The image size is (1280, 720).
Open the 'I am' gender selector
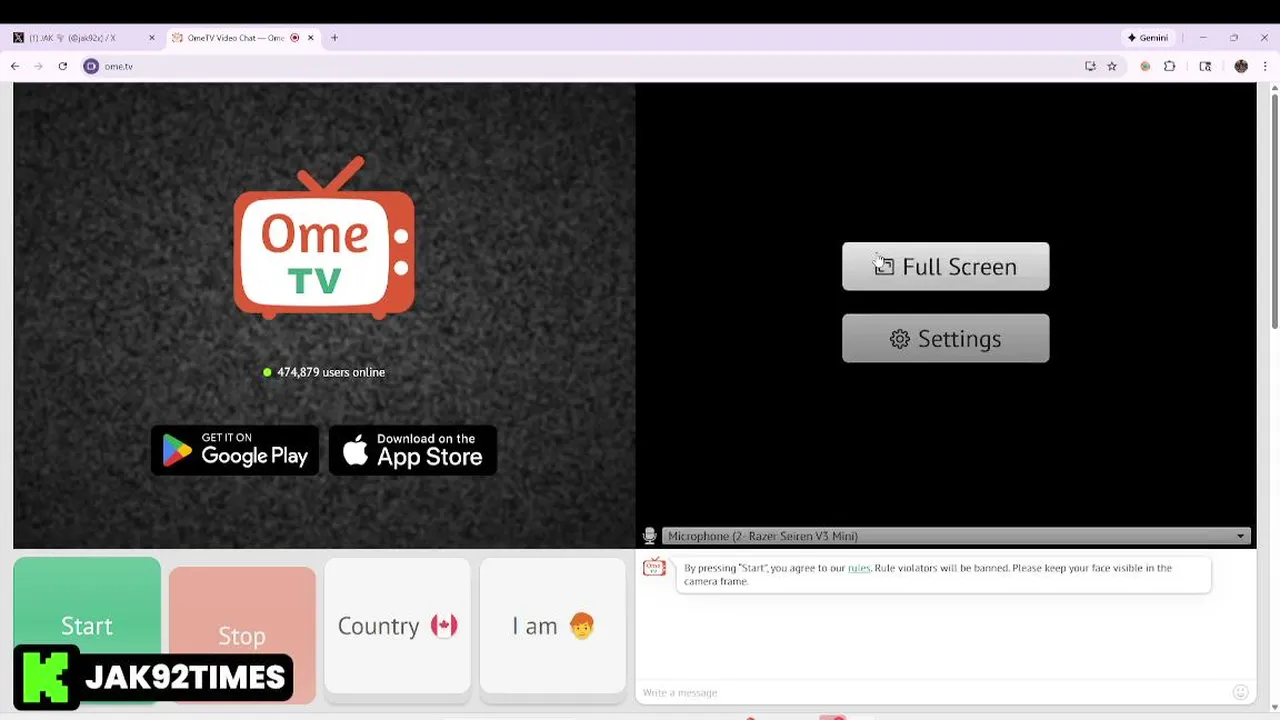[553, 626]
